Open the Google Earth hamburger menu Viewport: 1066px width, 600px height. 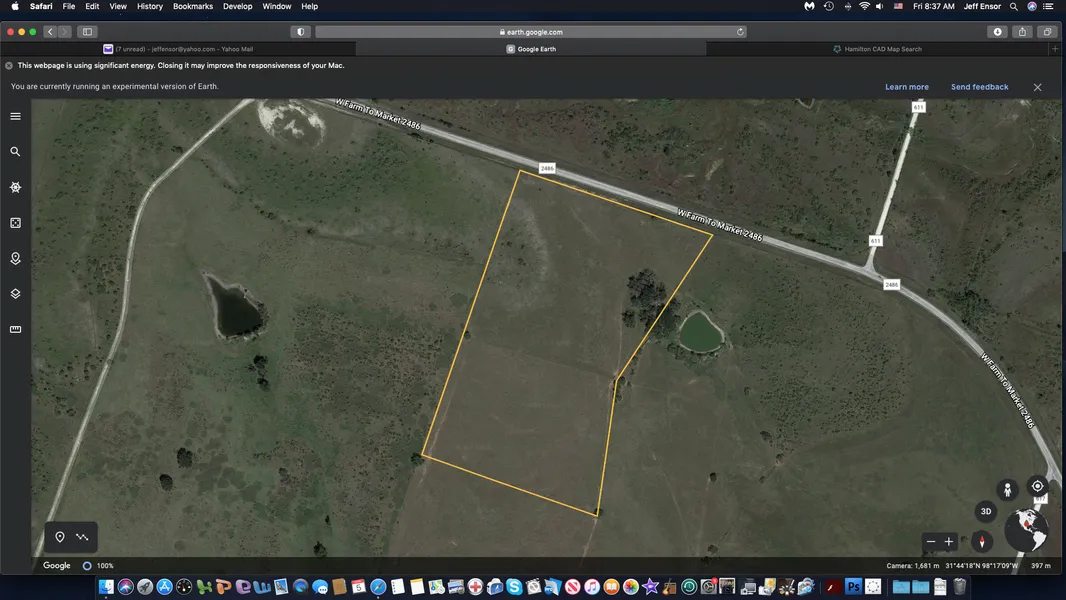[x=15, y=116]
